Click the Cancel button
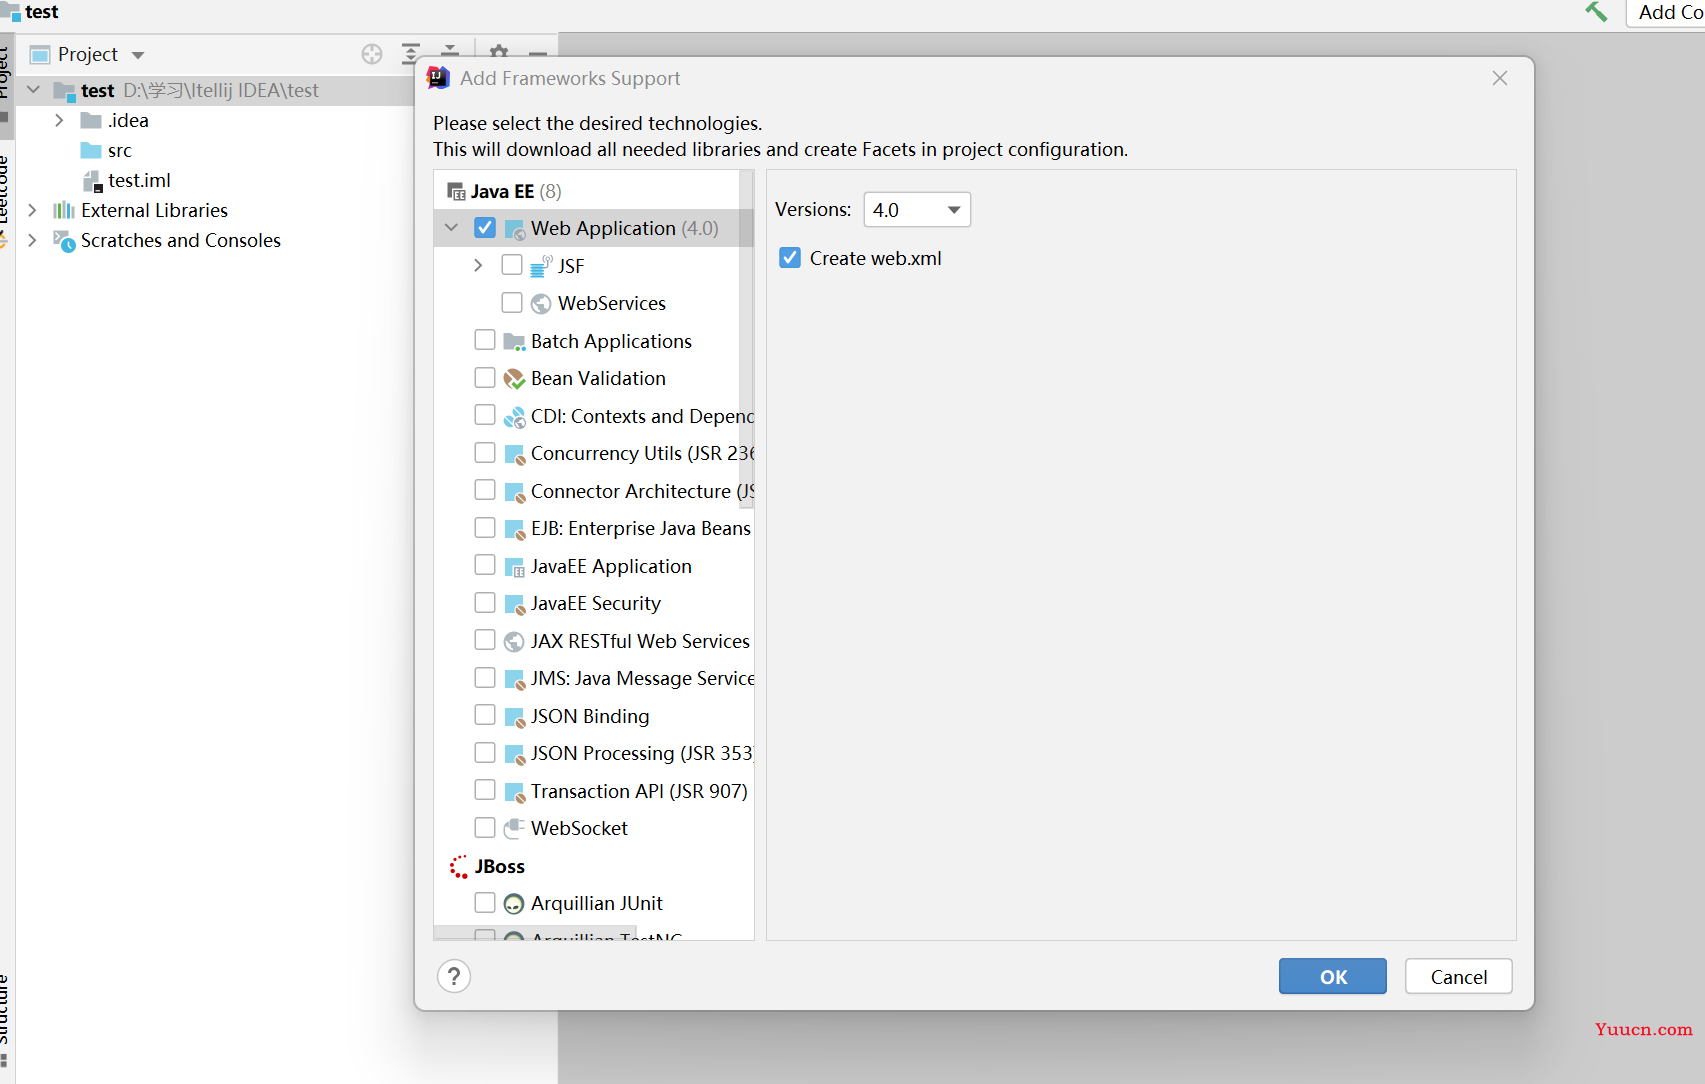 pyautogui.click(x=1458, y=976)
